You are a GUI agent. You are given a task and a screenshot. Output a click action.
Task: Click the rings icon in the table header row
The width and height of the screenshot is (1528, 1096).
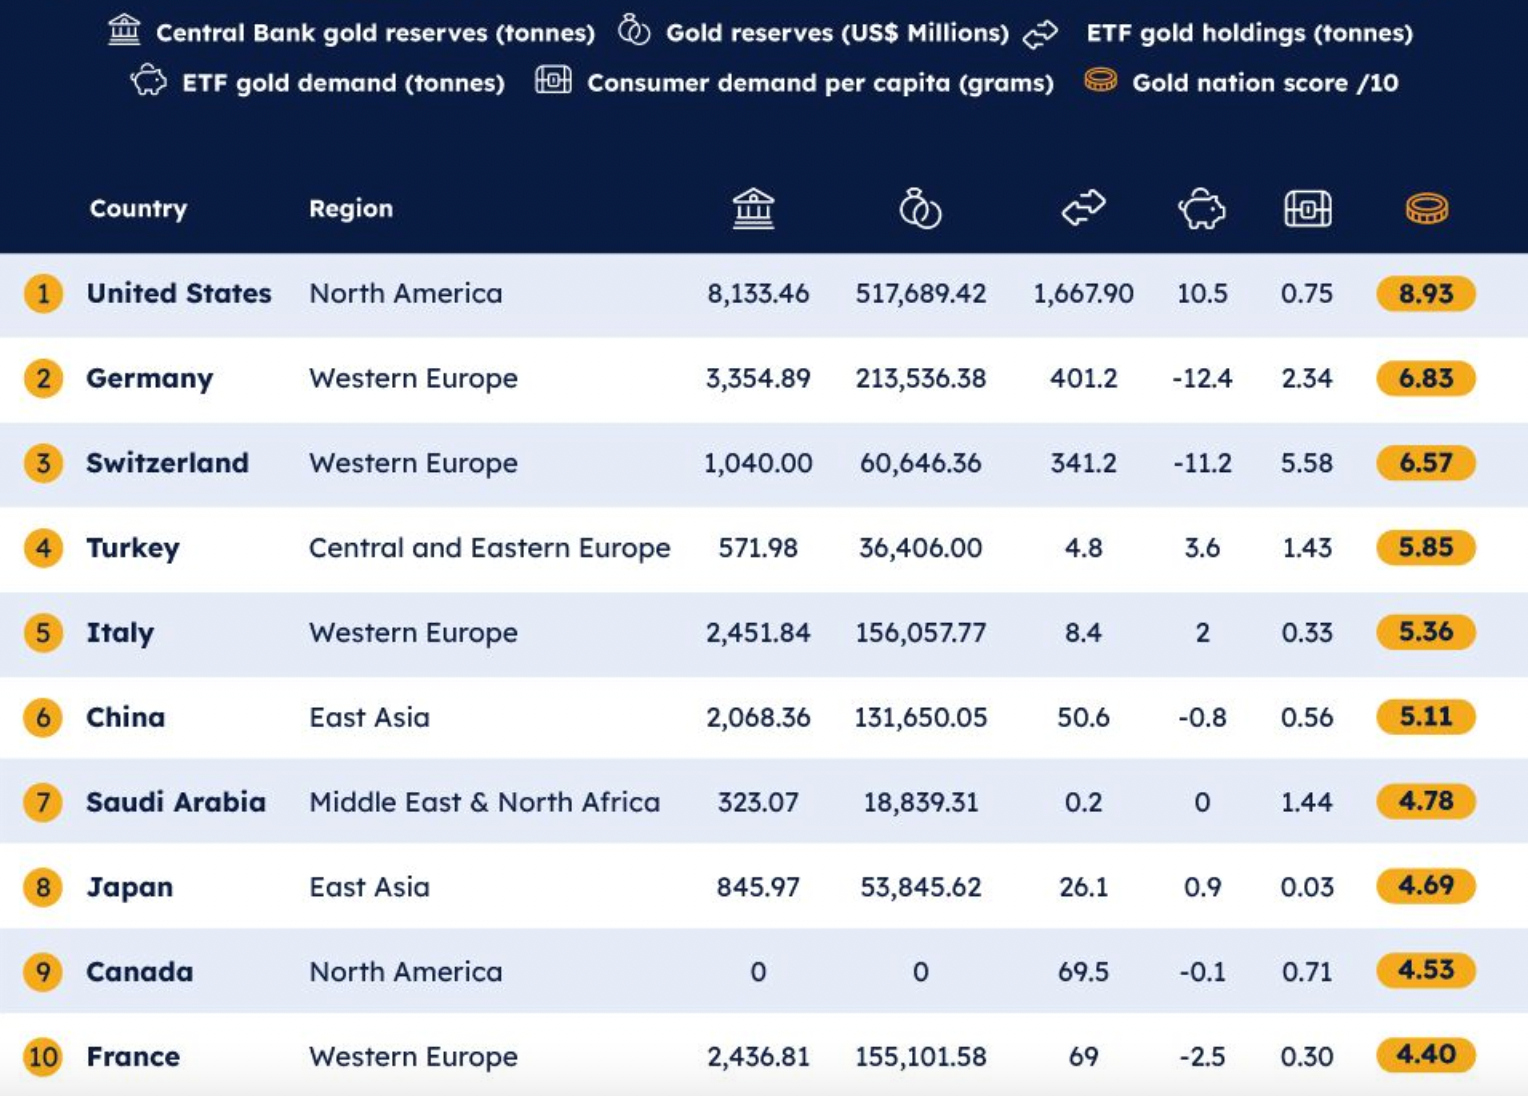pos(920,209)
